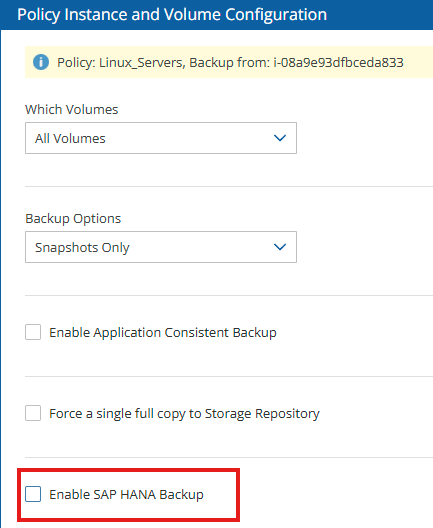
Task: Expand the All Volumes chevron arrow
Action: pyautogui.click(x=280, y=138)
